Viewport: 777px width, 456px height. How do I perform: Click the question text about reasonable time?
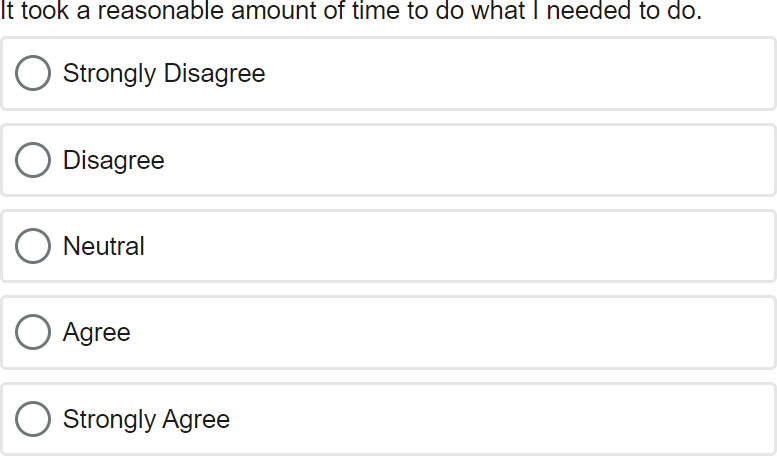pyautogui.click(x=350, y=12)
